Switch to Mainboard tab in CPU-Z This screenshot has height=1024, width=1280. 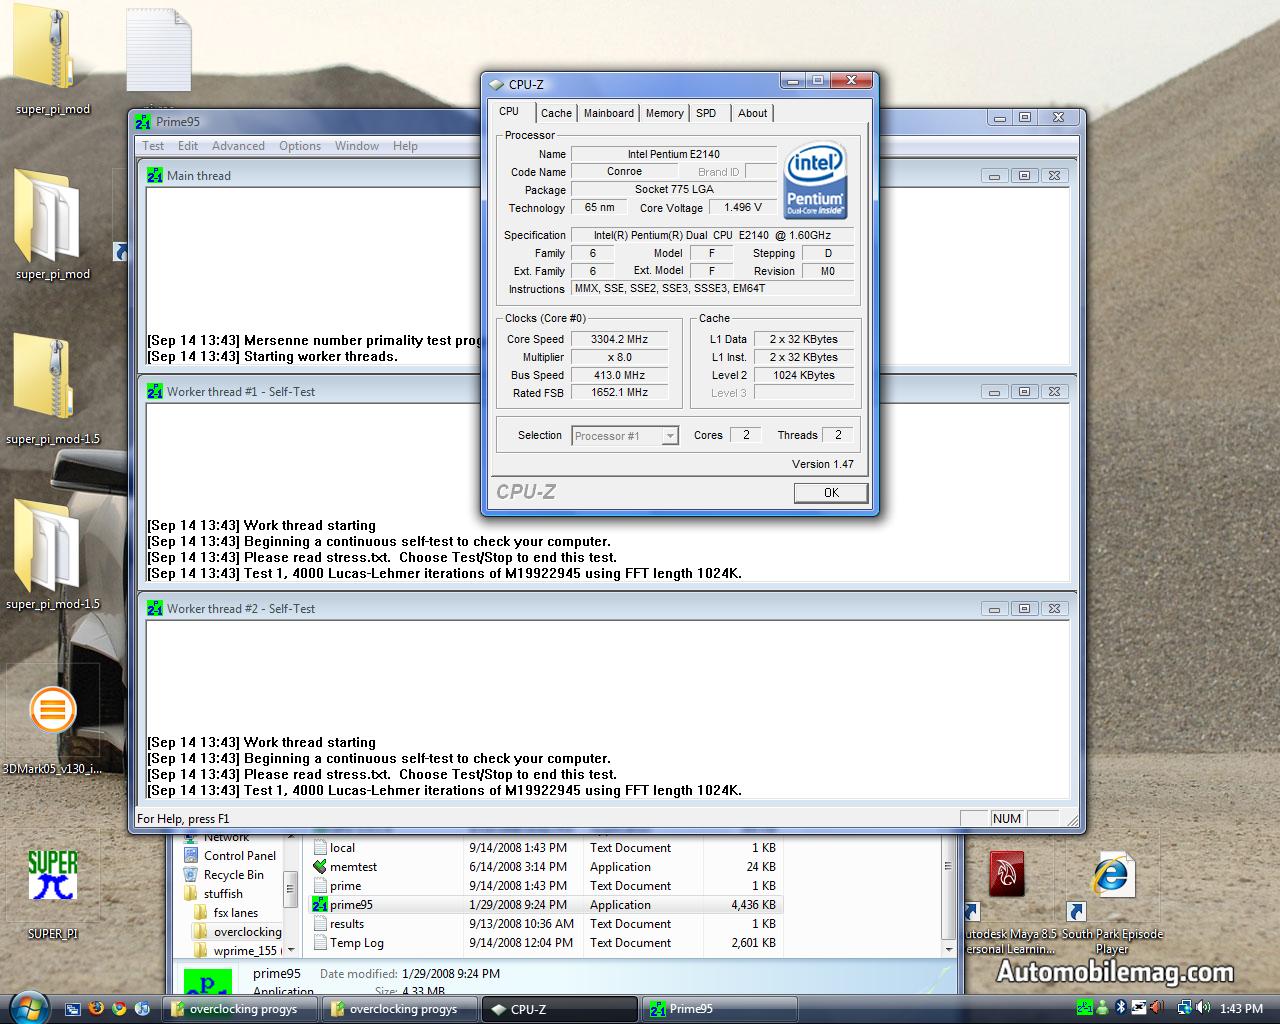[x=608, y=113]
